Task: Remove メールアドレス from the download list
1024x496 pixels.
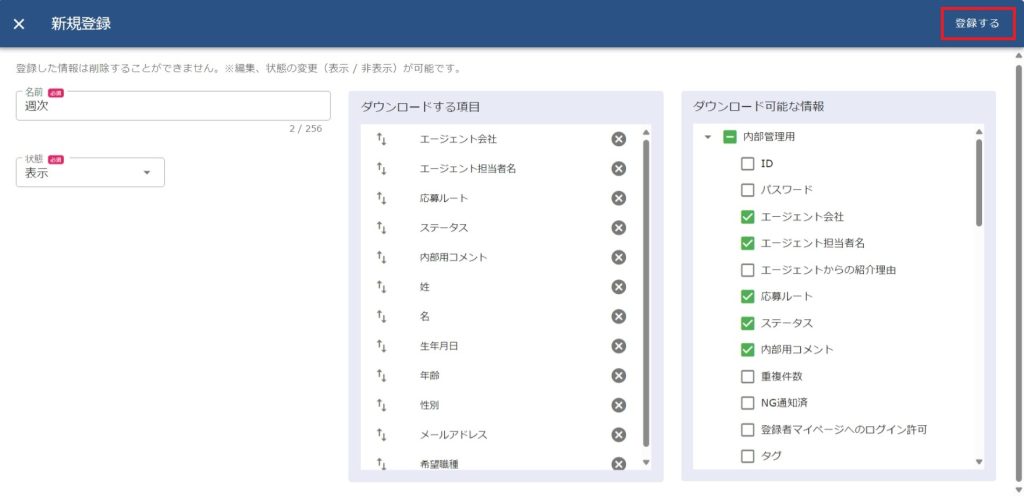Action: (618, 435)
